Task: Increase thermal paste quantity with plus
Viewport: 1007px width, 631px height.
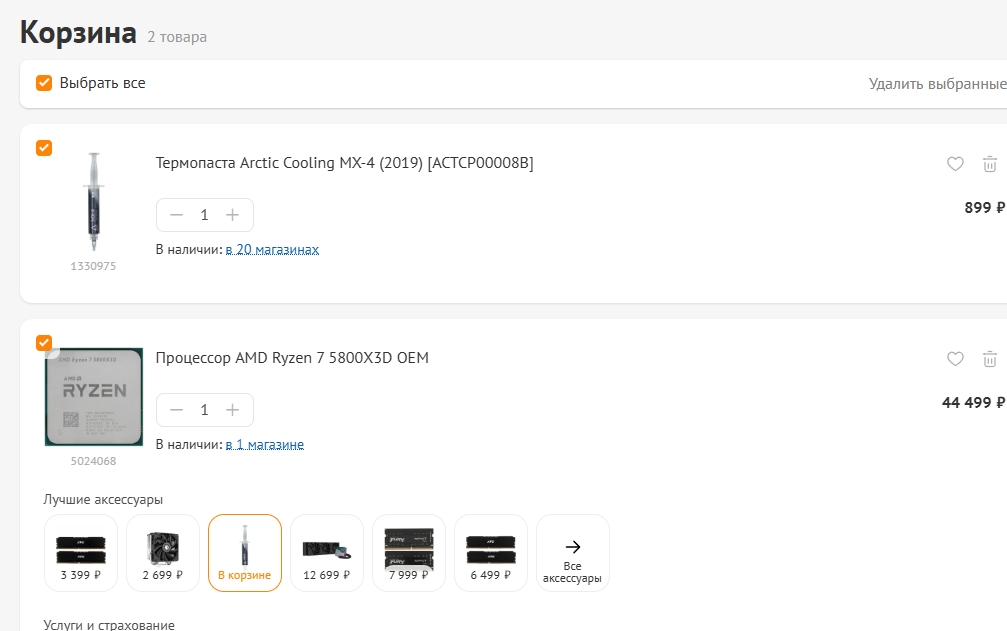Action: tap(233, 215)
